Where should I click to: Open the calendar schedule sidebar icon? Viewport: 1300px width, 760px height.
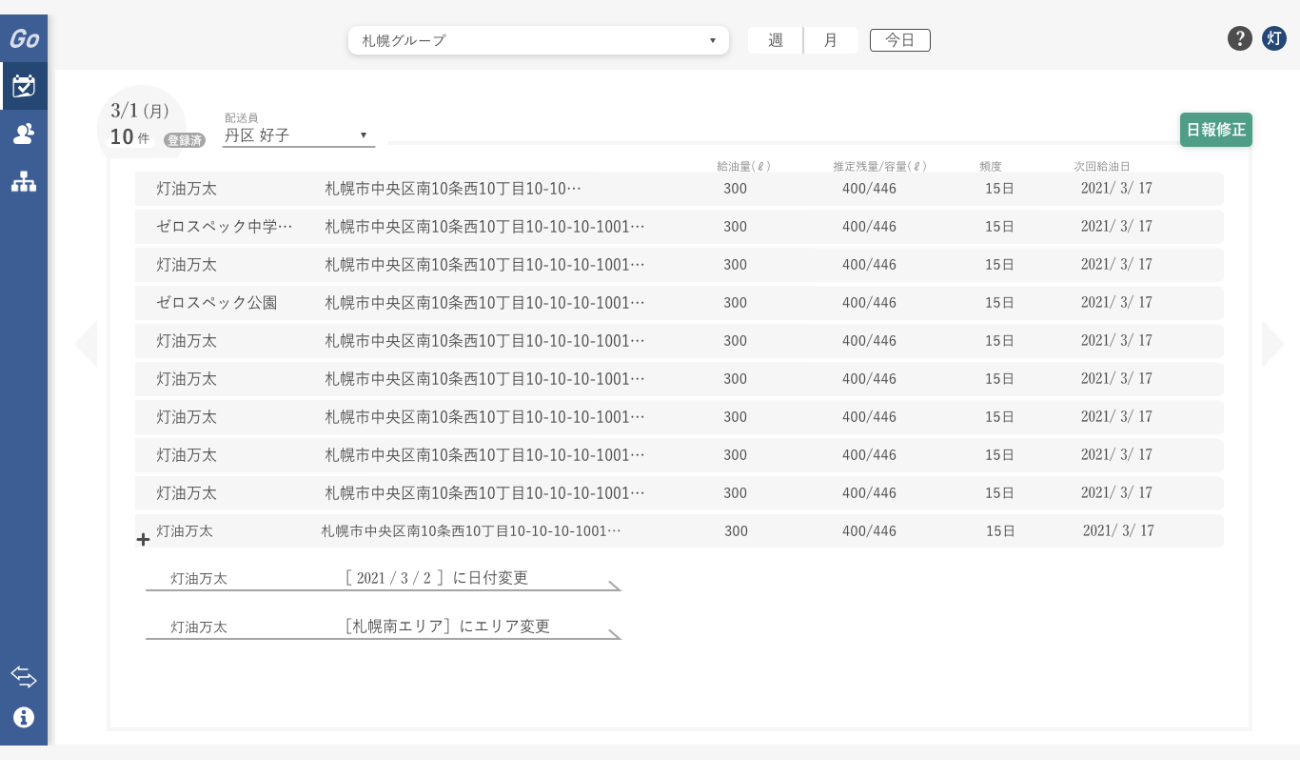pos(24,86)
